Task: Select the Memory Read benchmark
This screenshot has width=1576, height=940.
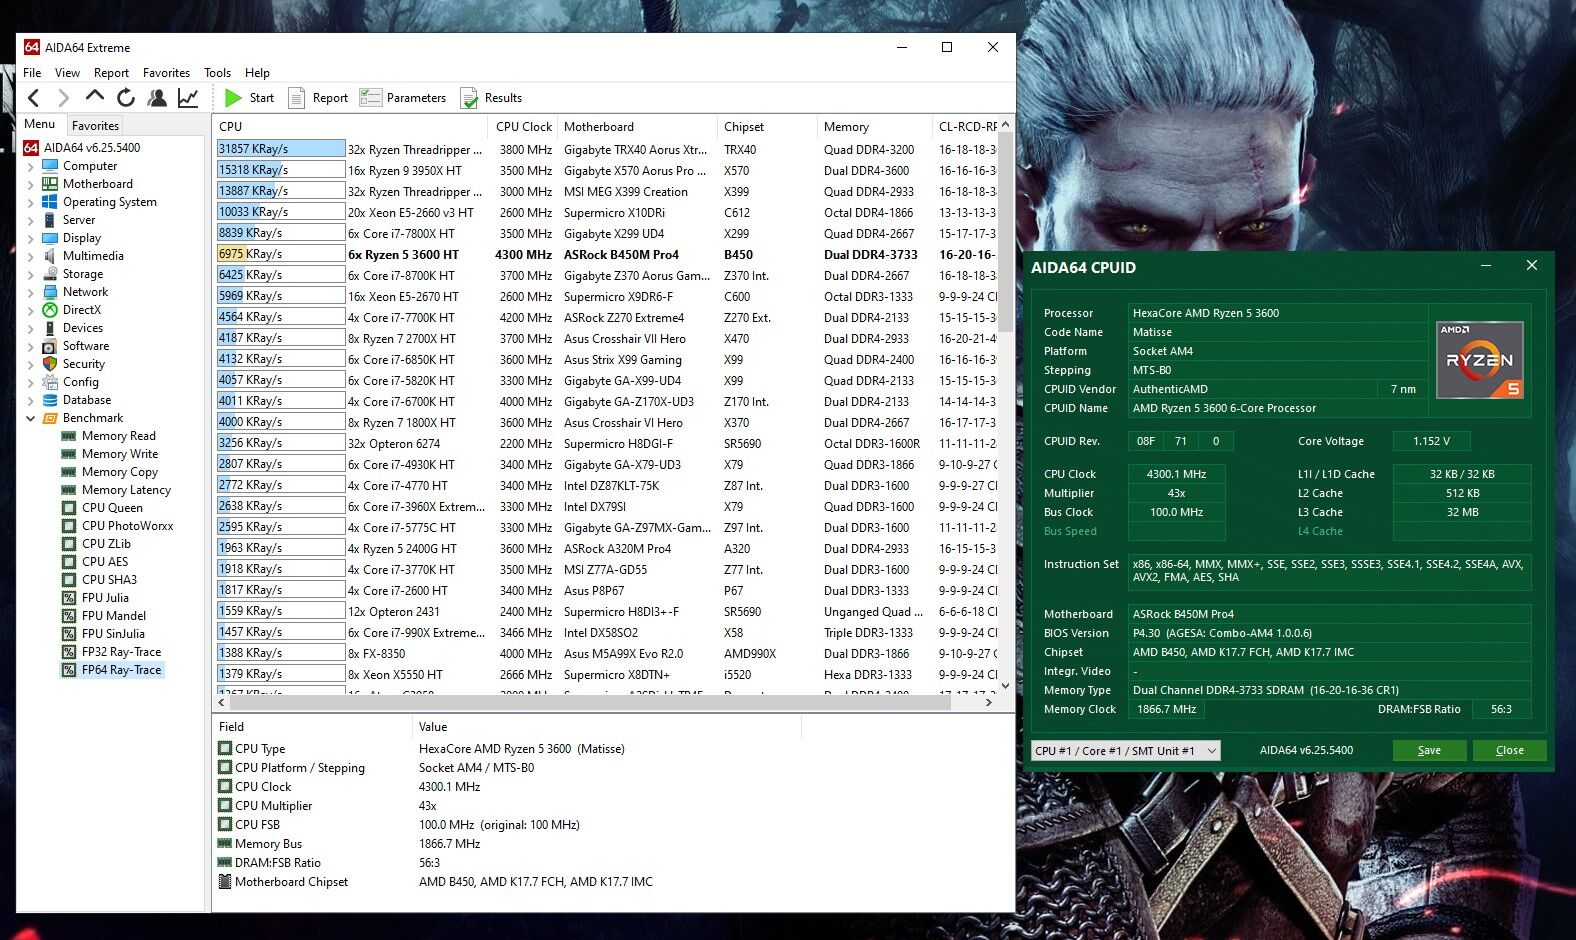Action: (x=108, y=436)
